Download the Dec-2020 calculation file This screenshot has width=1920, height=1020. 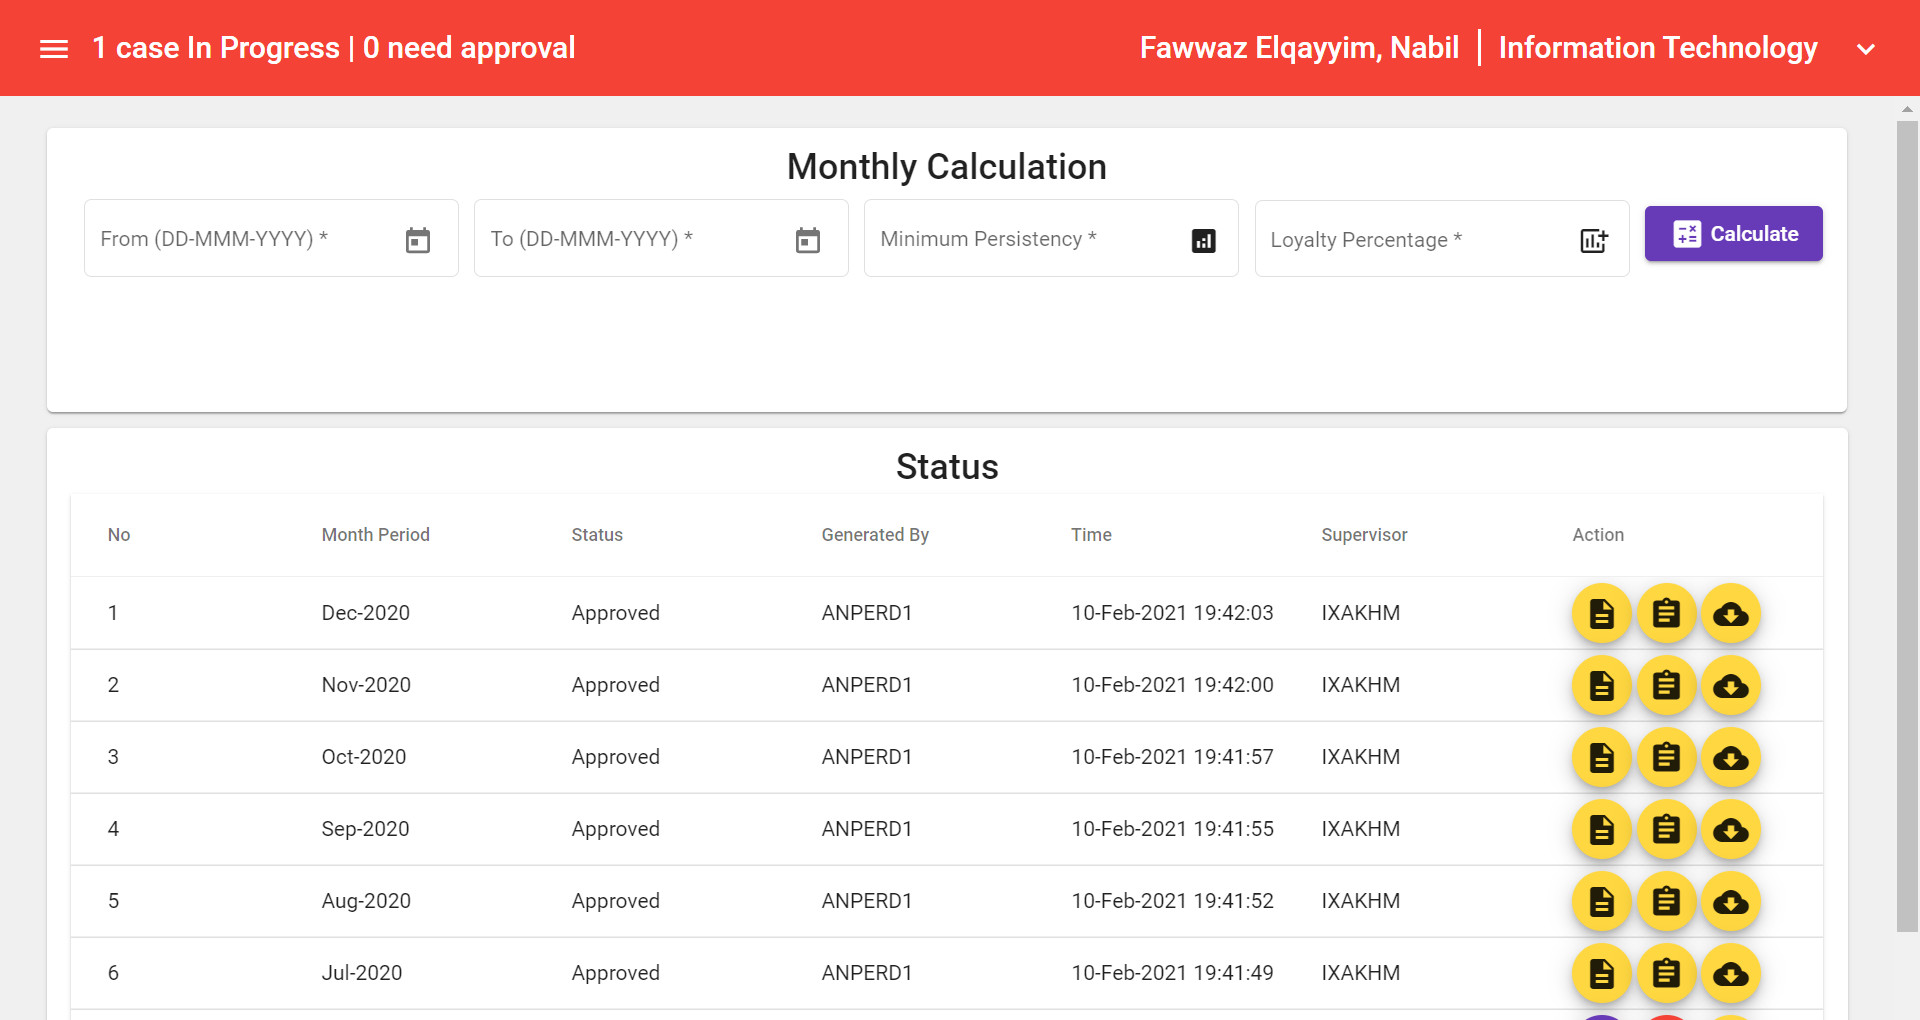pos(1731,613)
